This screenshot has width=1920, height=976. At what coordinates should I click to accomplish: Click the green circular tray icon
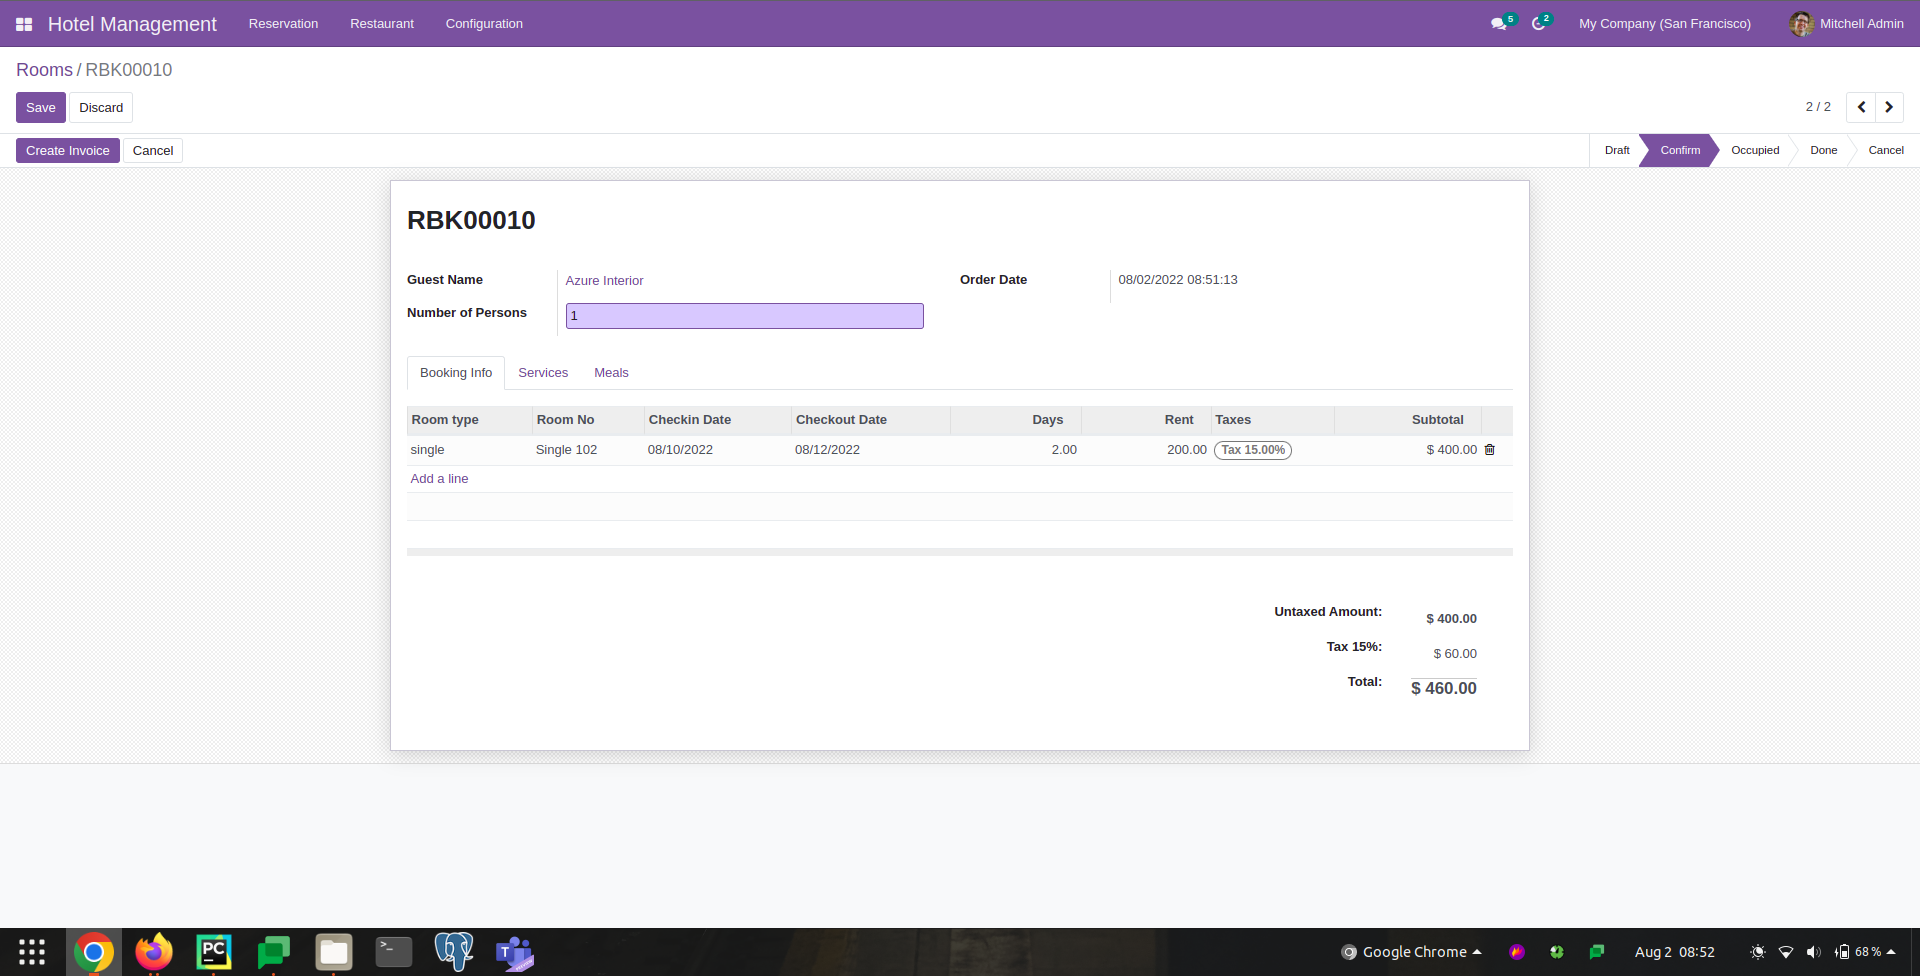(x=1557, y=952)
